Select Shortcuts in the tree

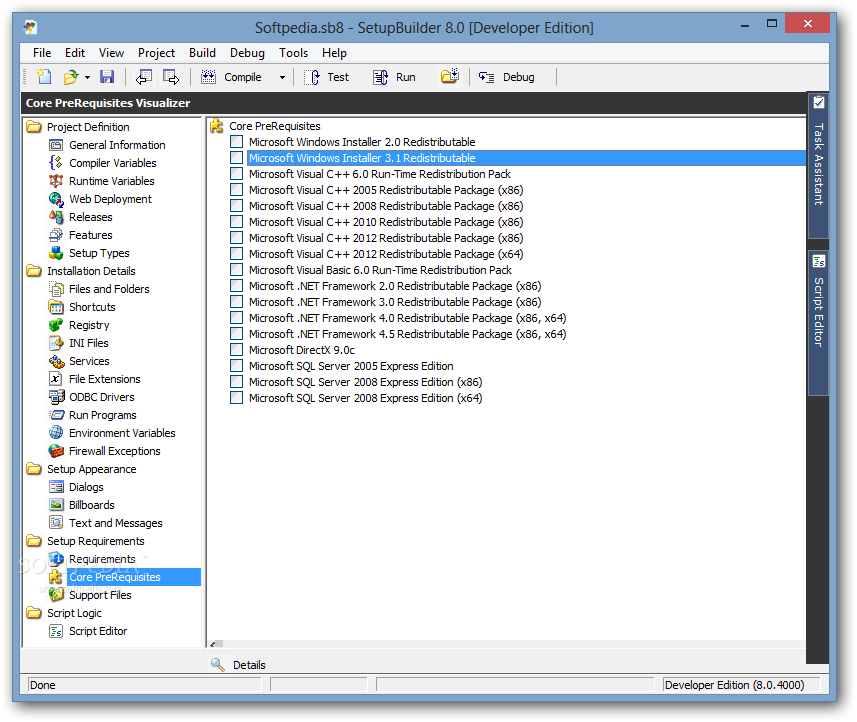tap(92, 307)
